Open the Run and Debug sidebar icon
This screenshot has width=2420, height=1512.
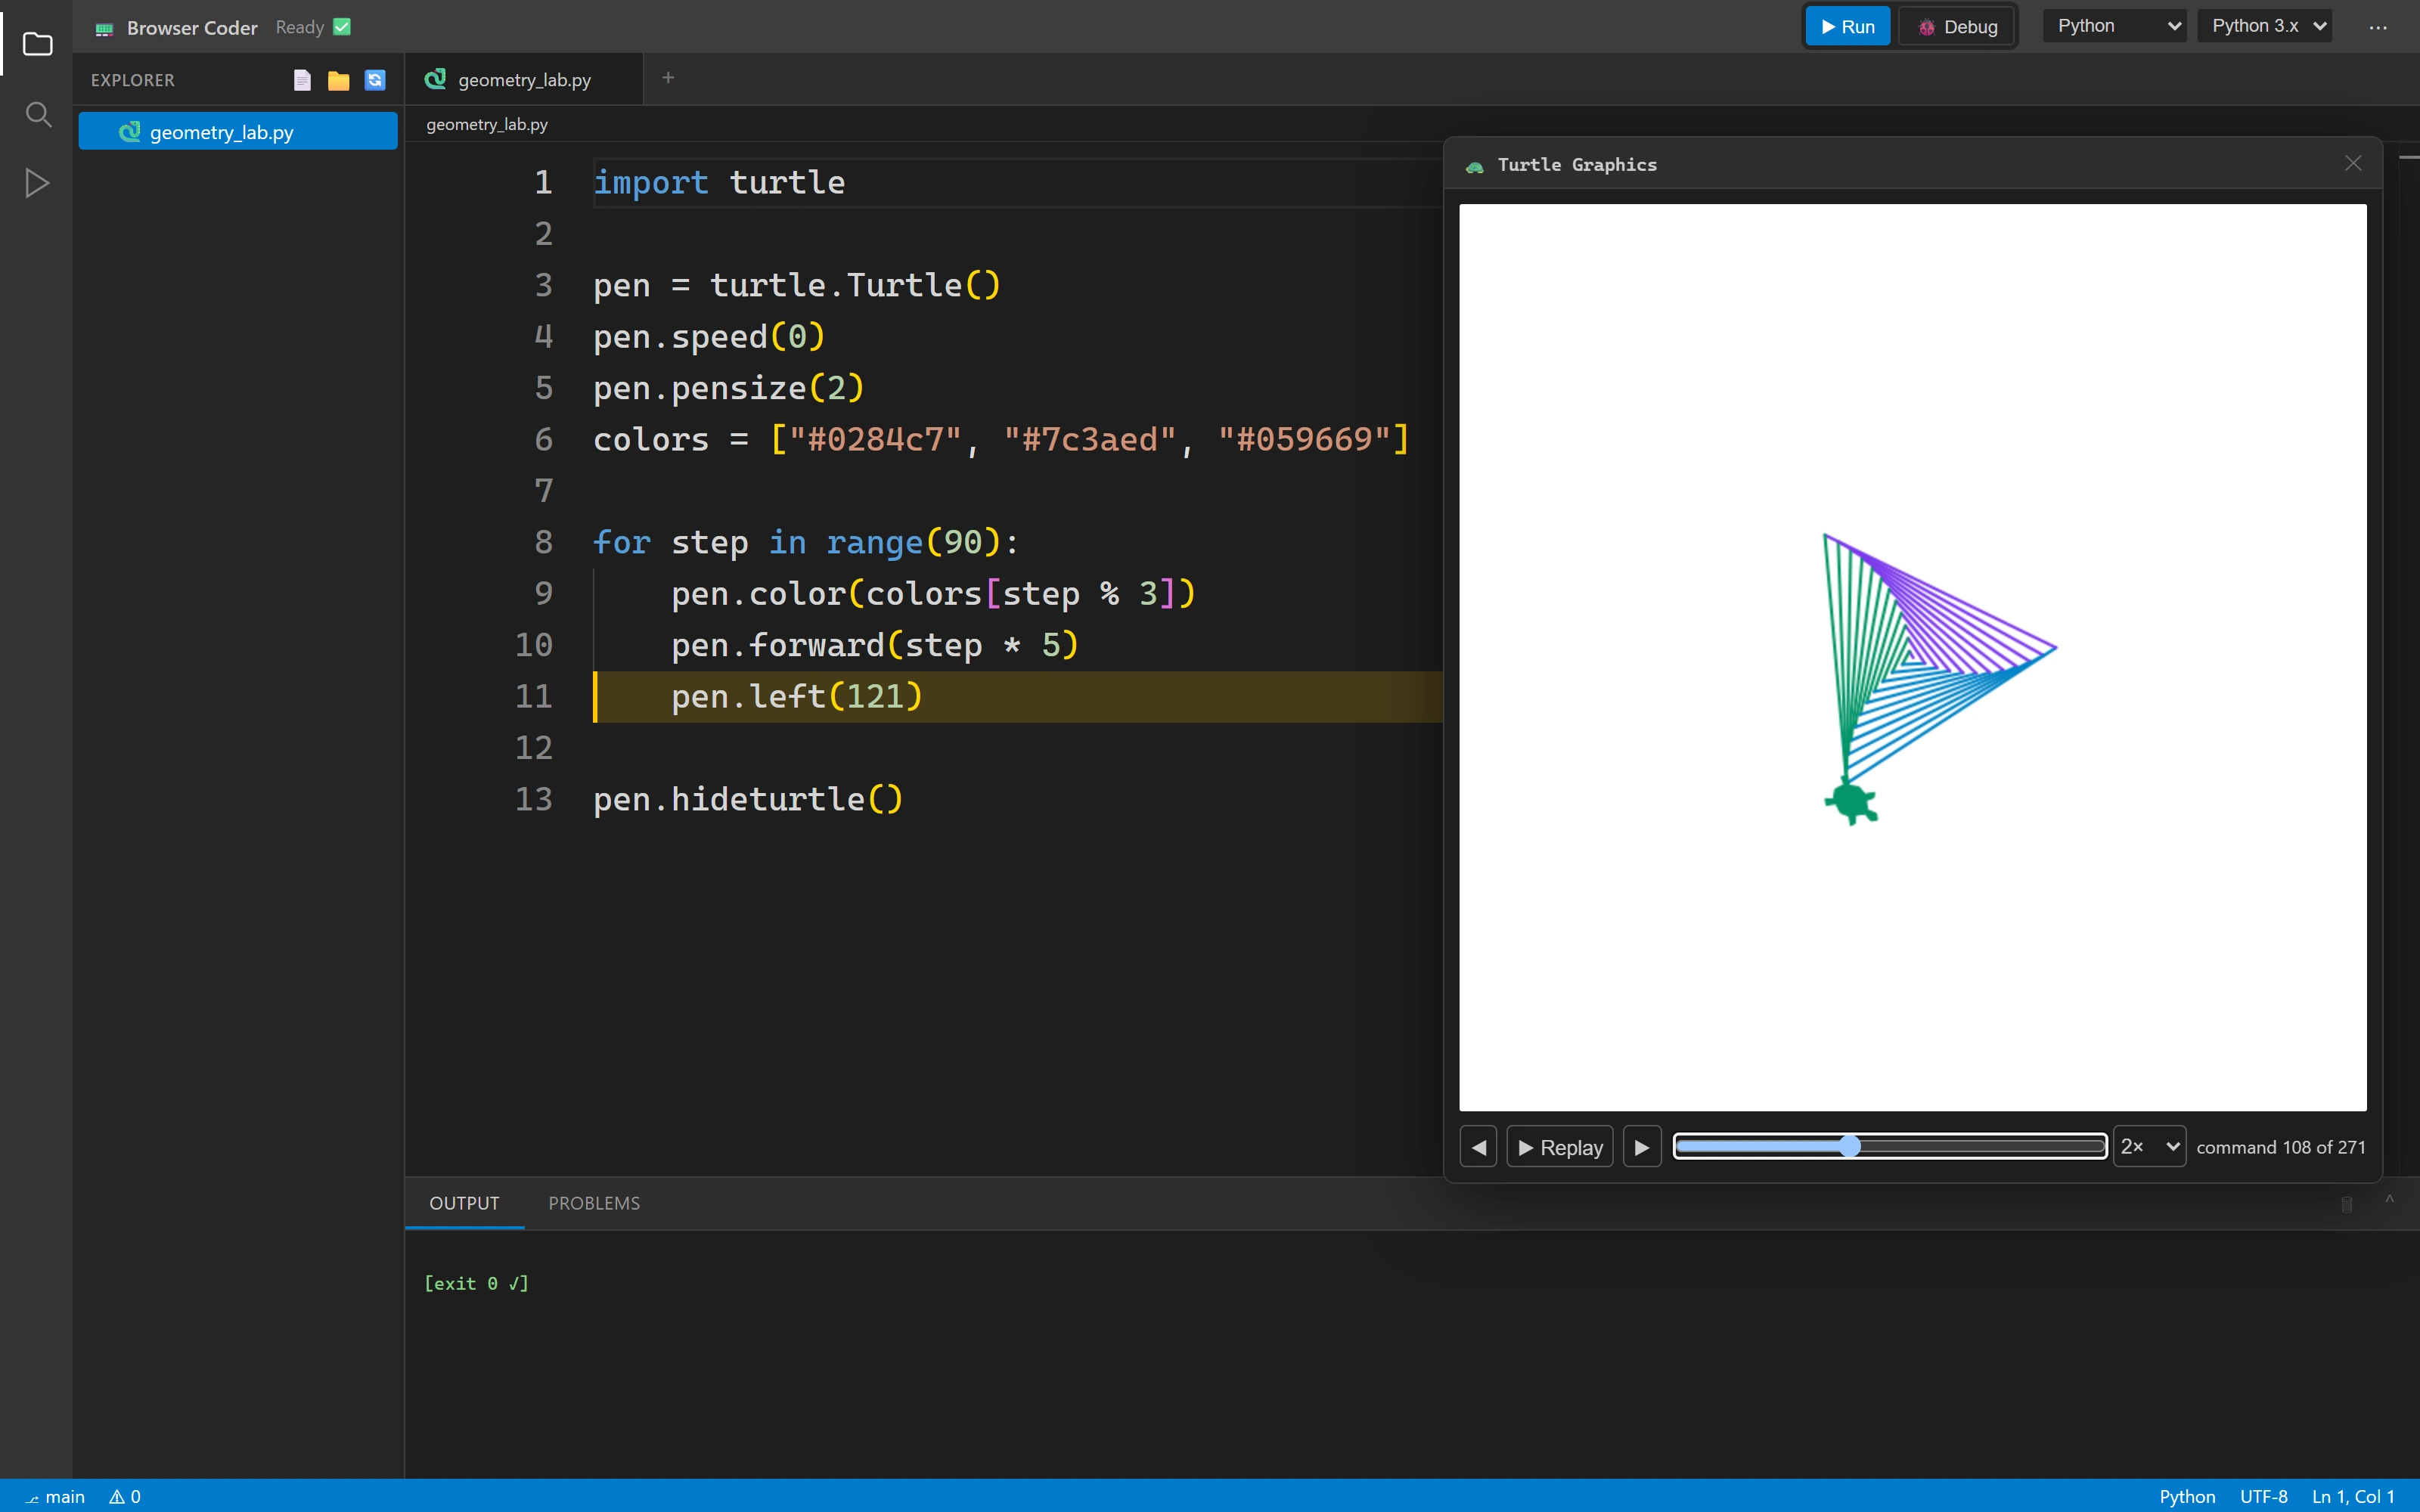(37, 183)
